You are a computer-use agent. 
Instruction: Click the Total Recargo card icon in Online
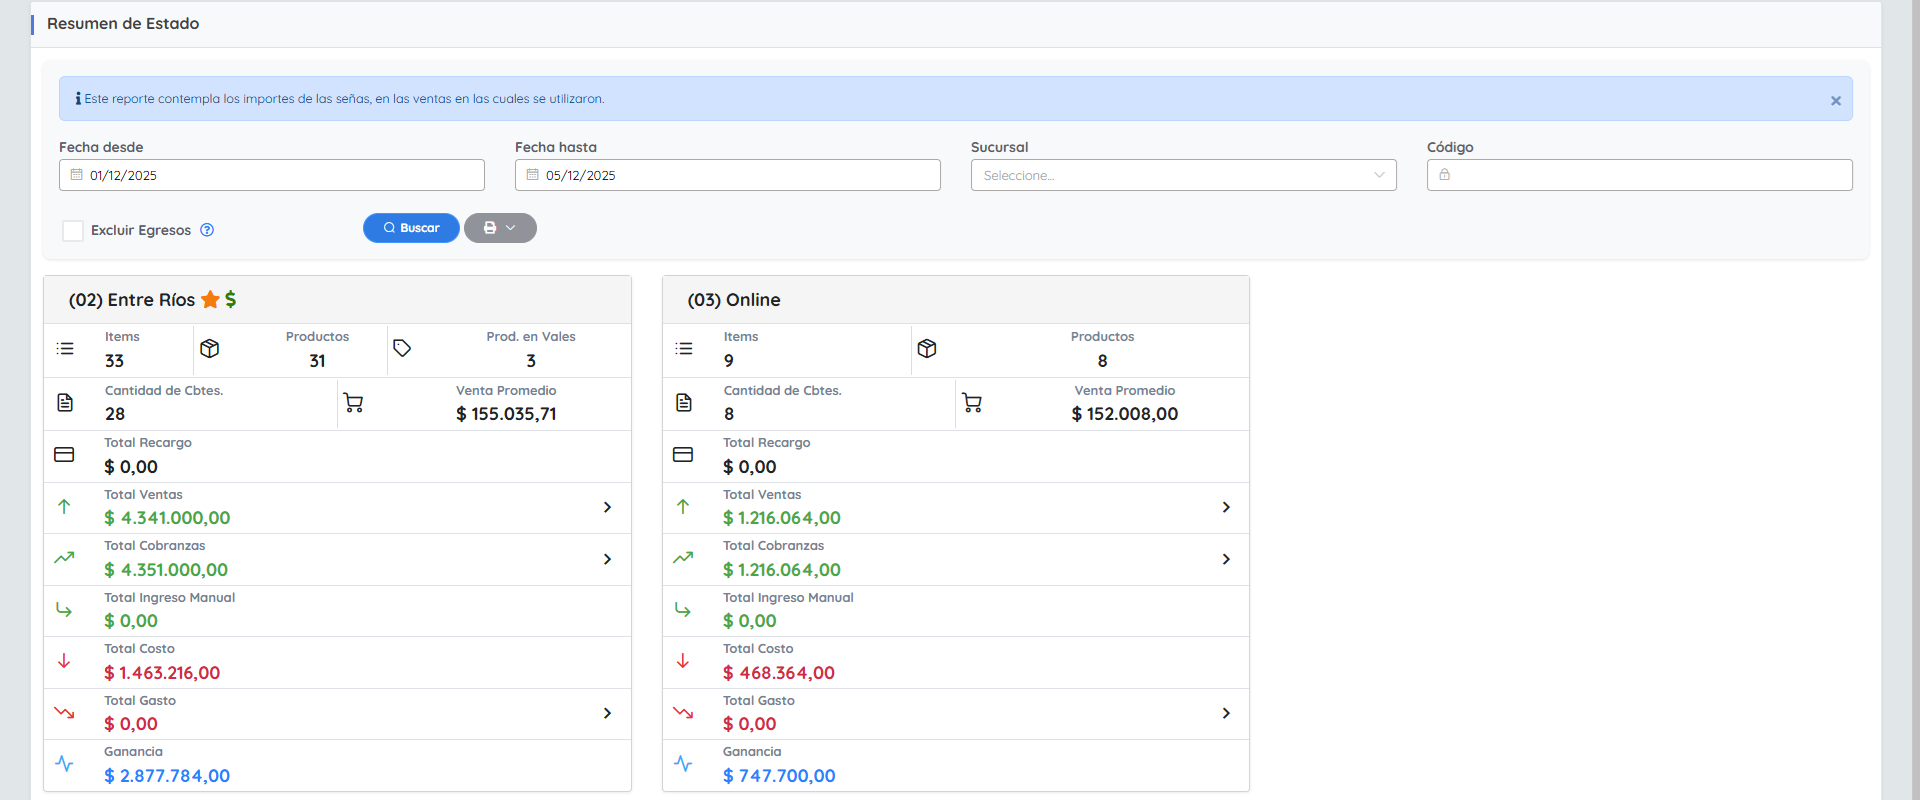683,455
